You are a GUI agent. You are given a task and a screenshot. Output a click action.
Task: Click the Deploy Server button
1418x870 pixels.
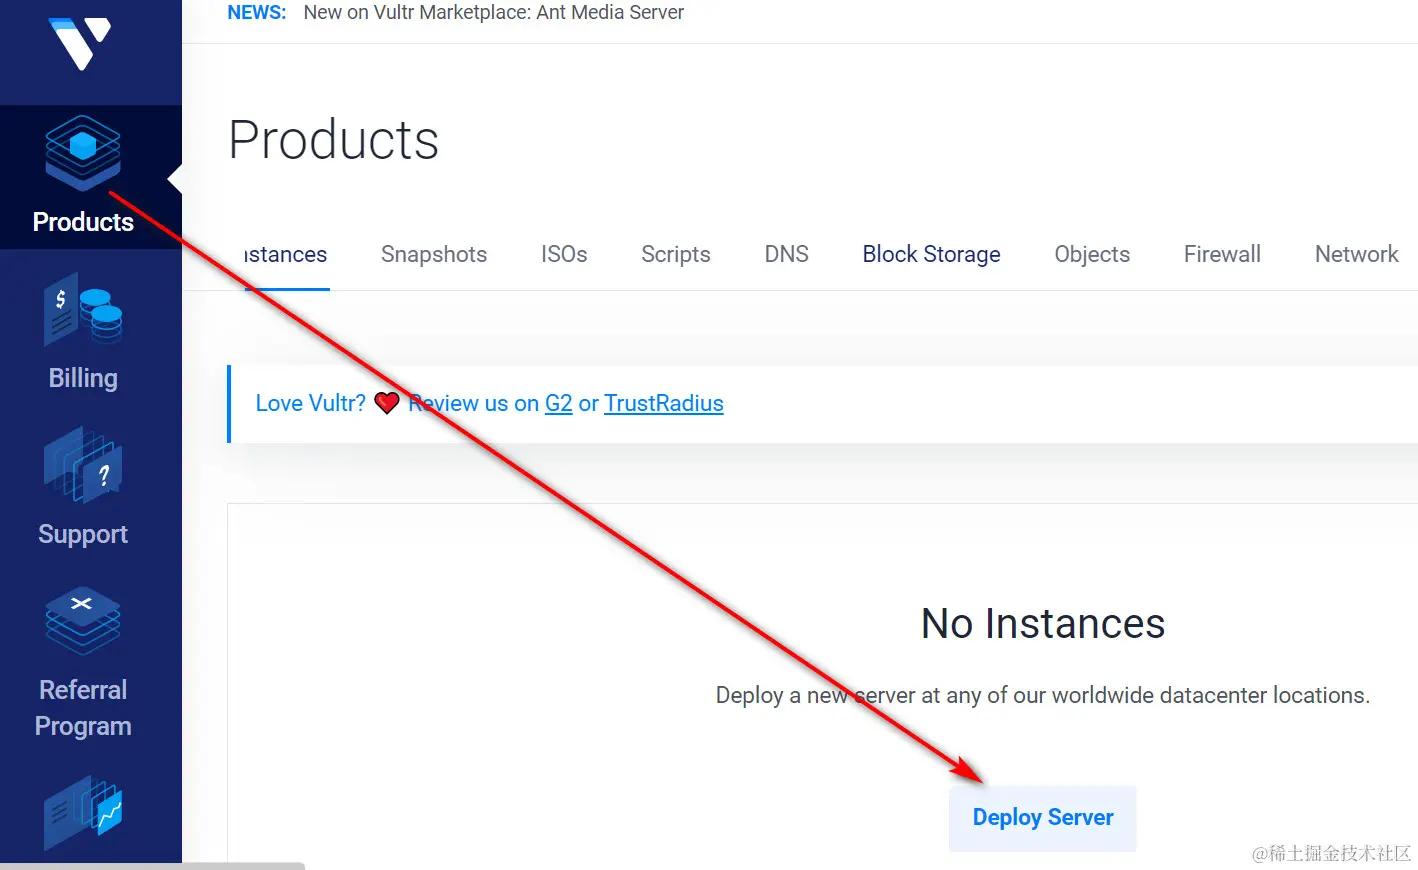(x=1042, y=817)
